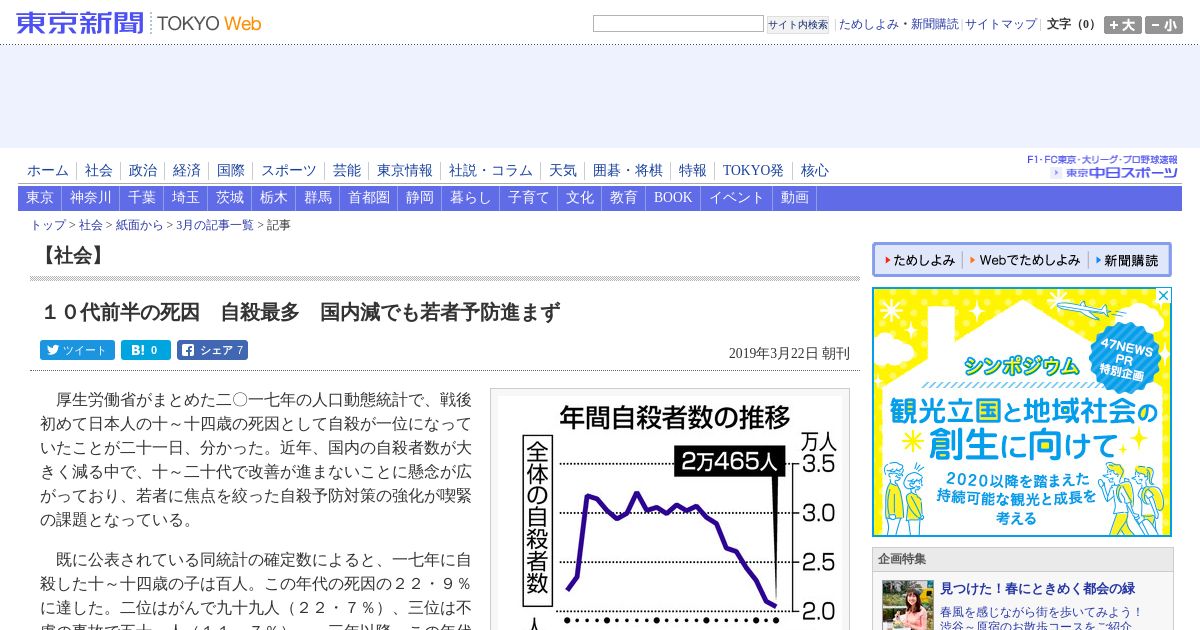Click the site search input field
The height and width of the screenshot is (630, 1200).
(x=678, y=24)
